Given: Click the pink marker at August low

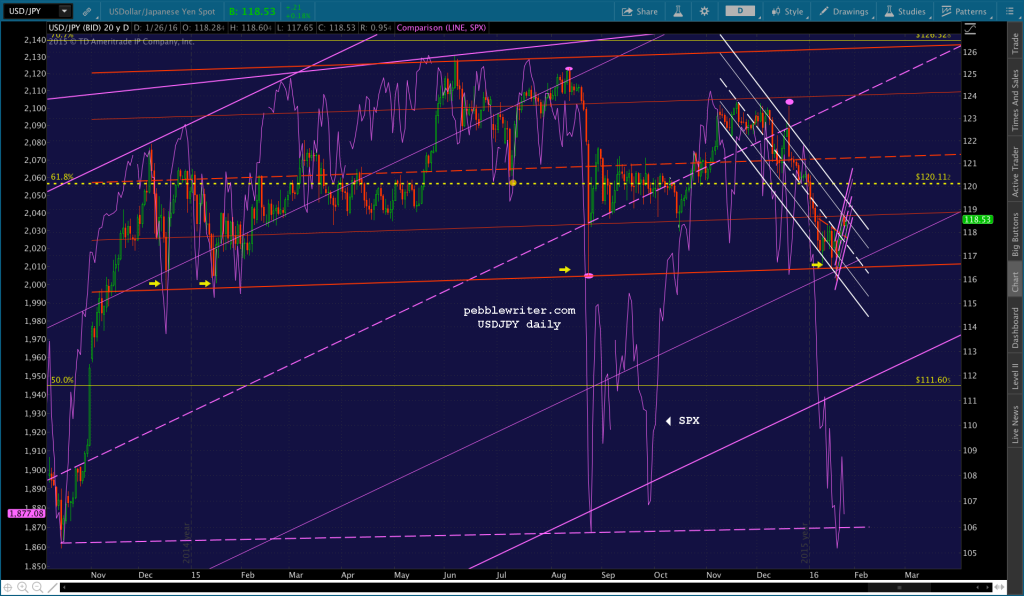Looking at the screenshot, I should click(588, 276).
